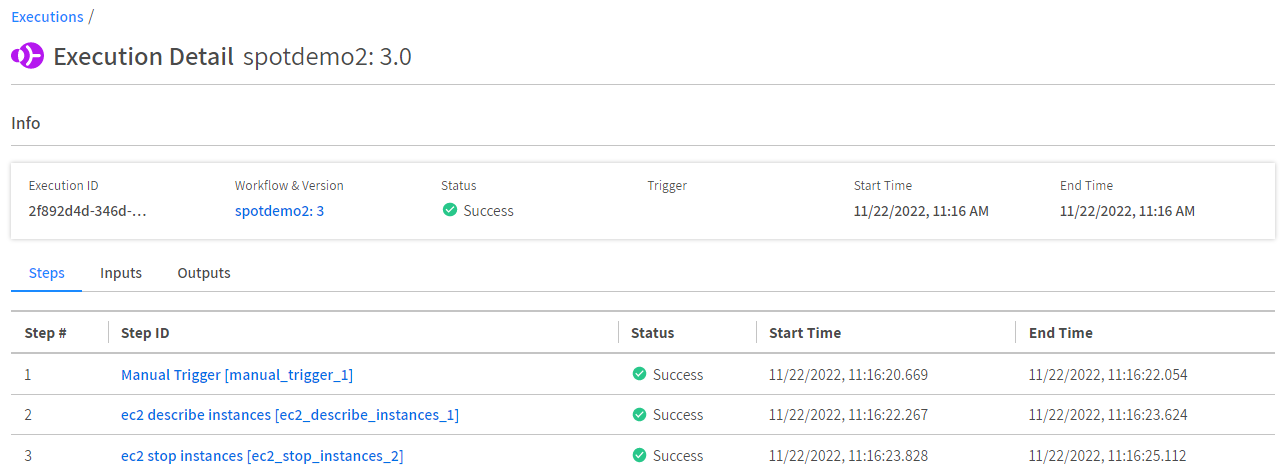The height and width of the screenshot is (474, 1283).
Task: Click the Status column header in table
Action: click(x=652, y=333)
